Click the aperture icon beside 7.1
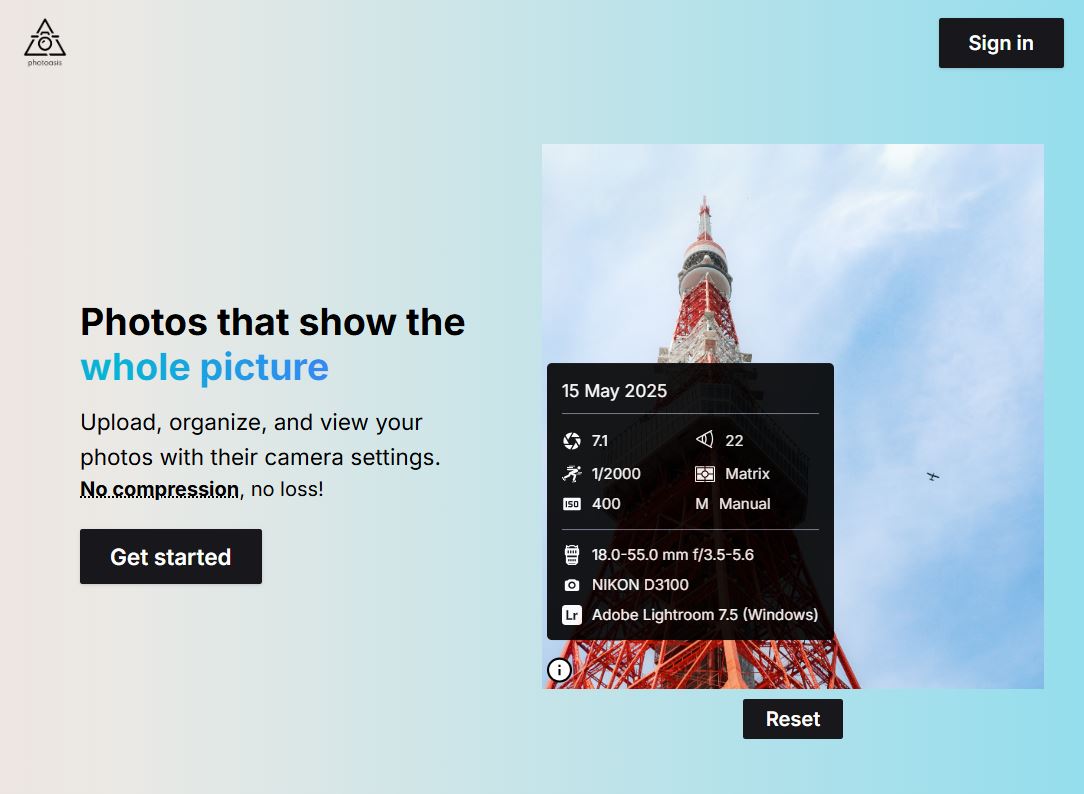The image size is (1084, 794). [570, 440]
